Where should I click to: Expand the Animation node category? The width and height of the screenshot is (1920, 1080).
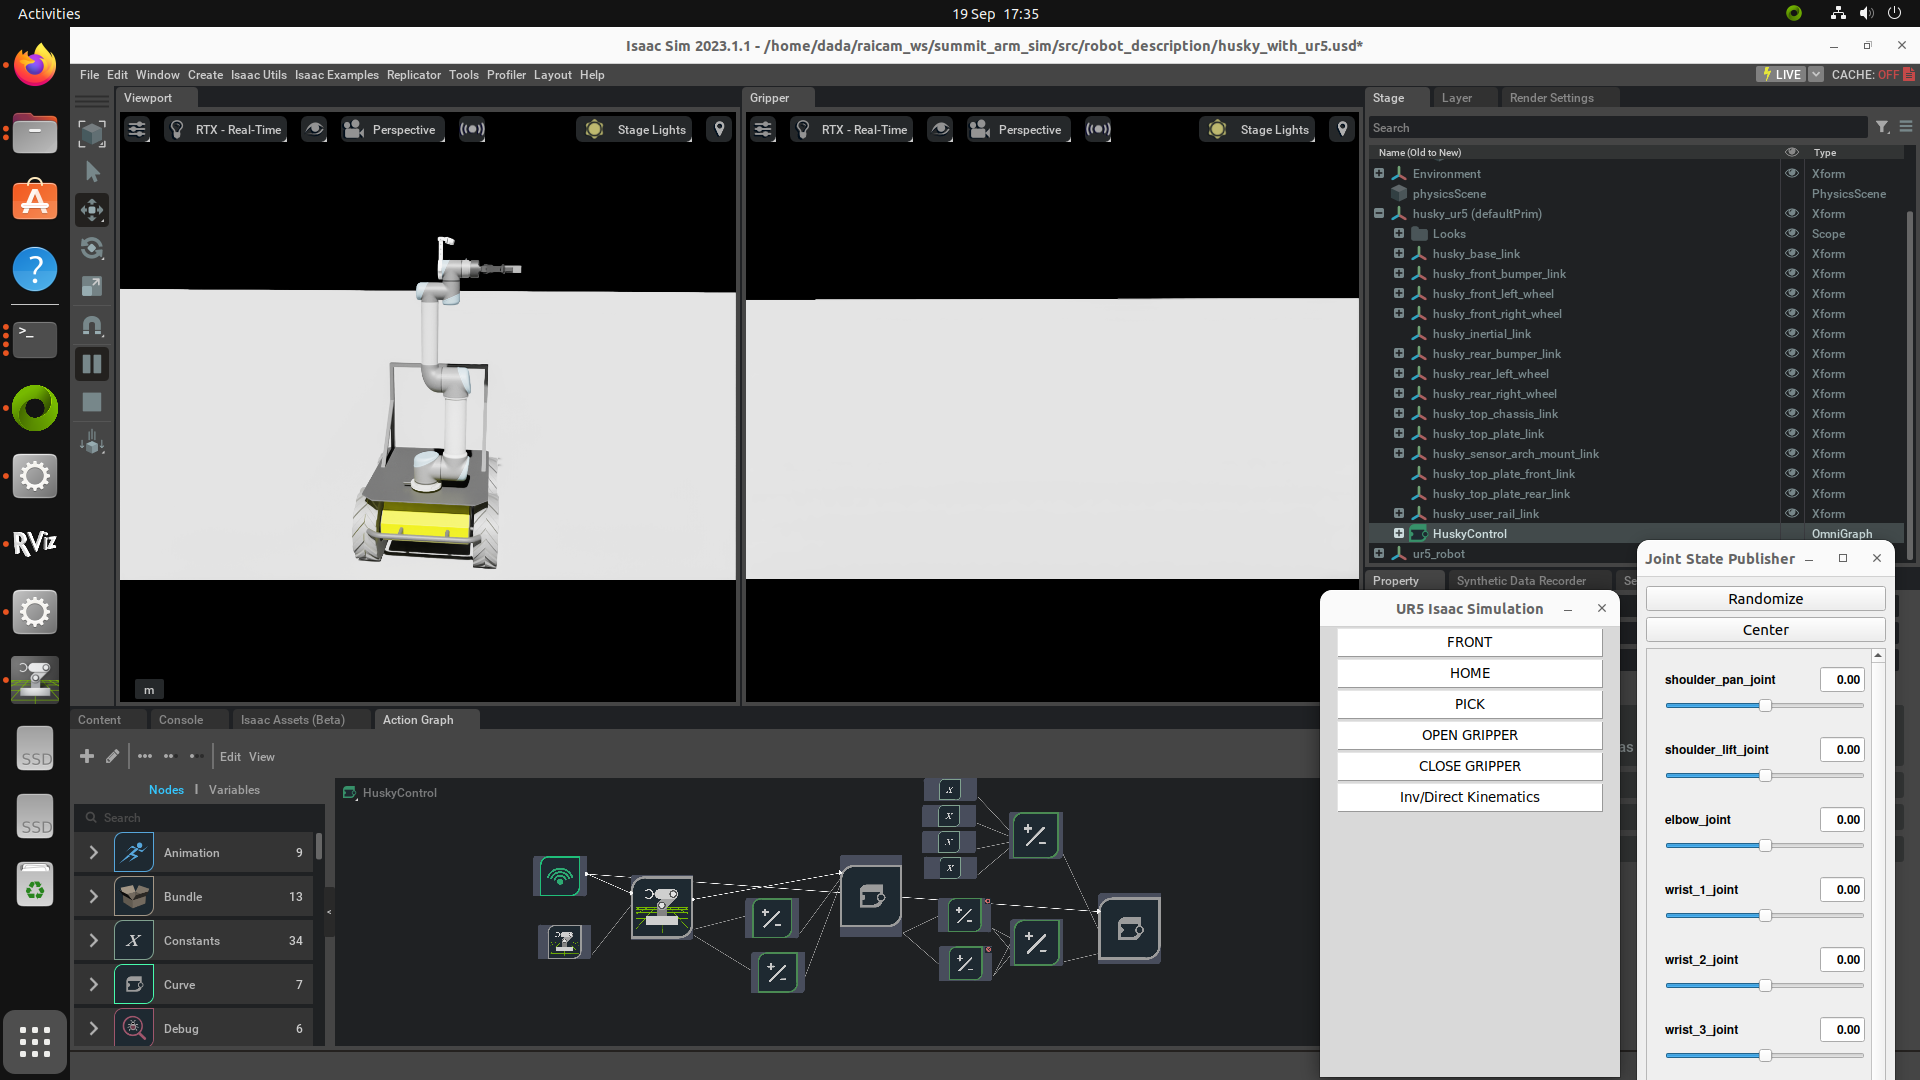[x=93, y=853]
